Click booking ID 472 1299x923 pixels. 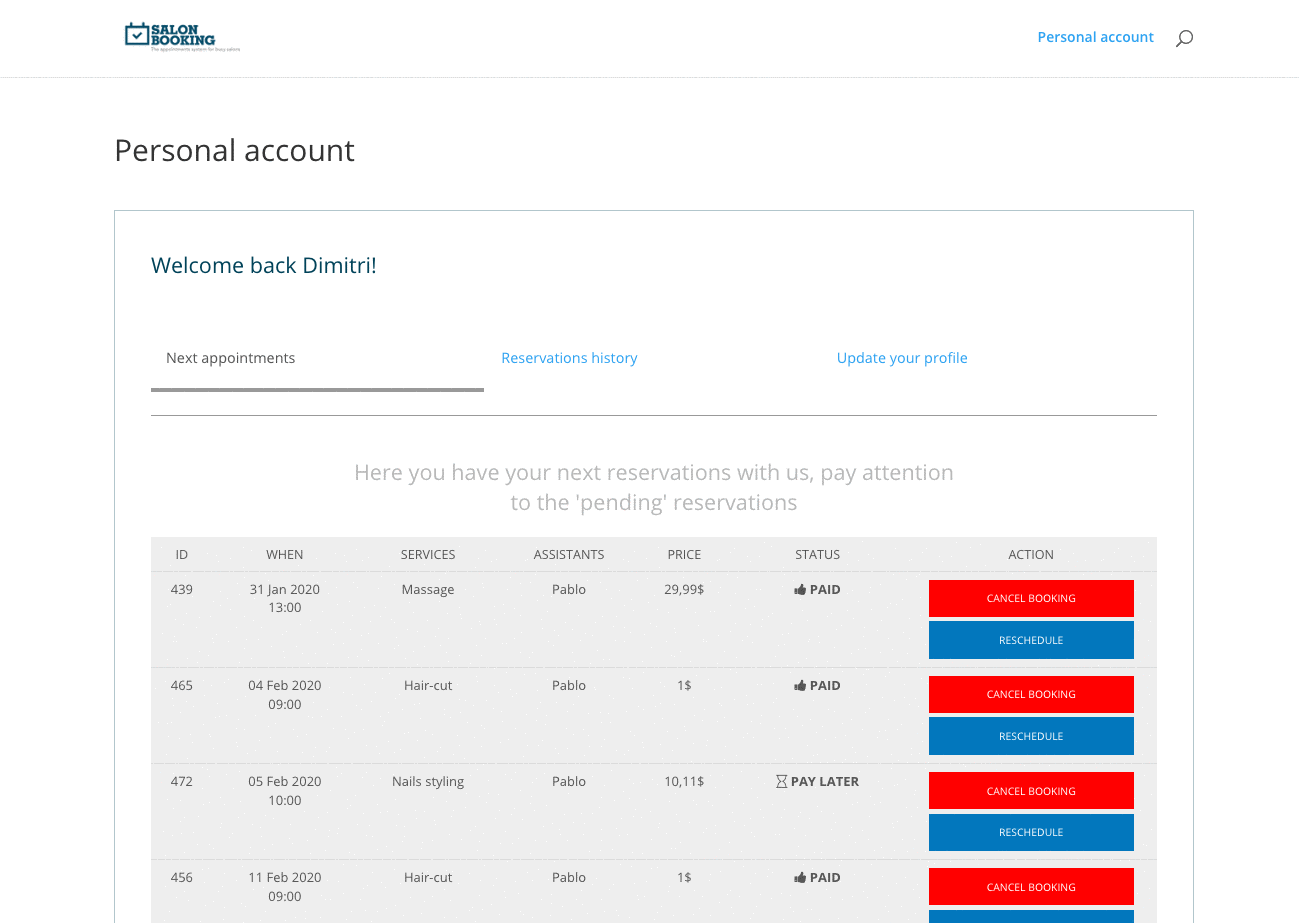tap(182, 781)
